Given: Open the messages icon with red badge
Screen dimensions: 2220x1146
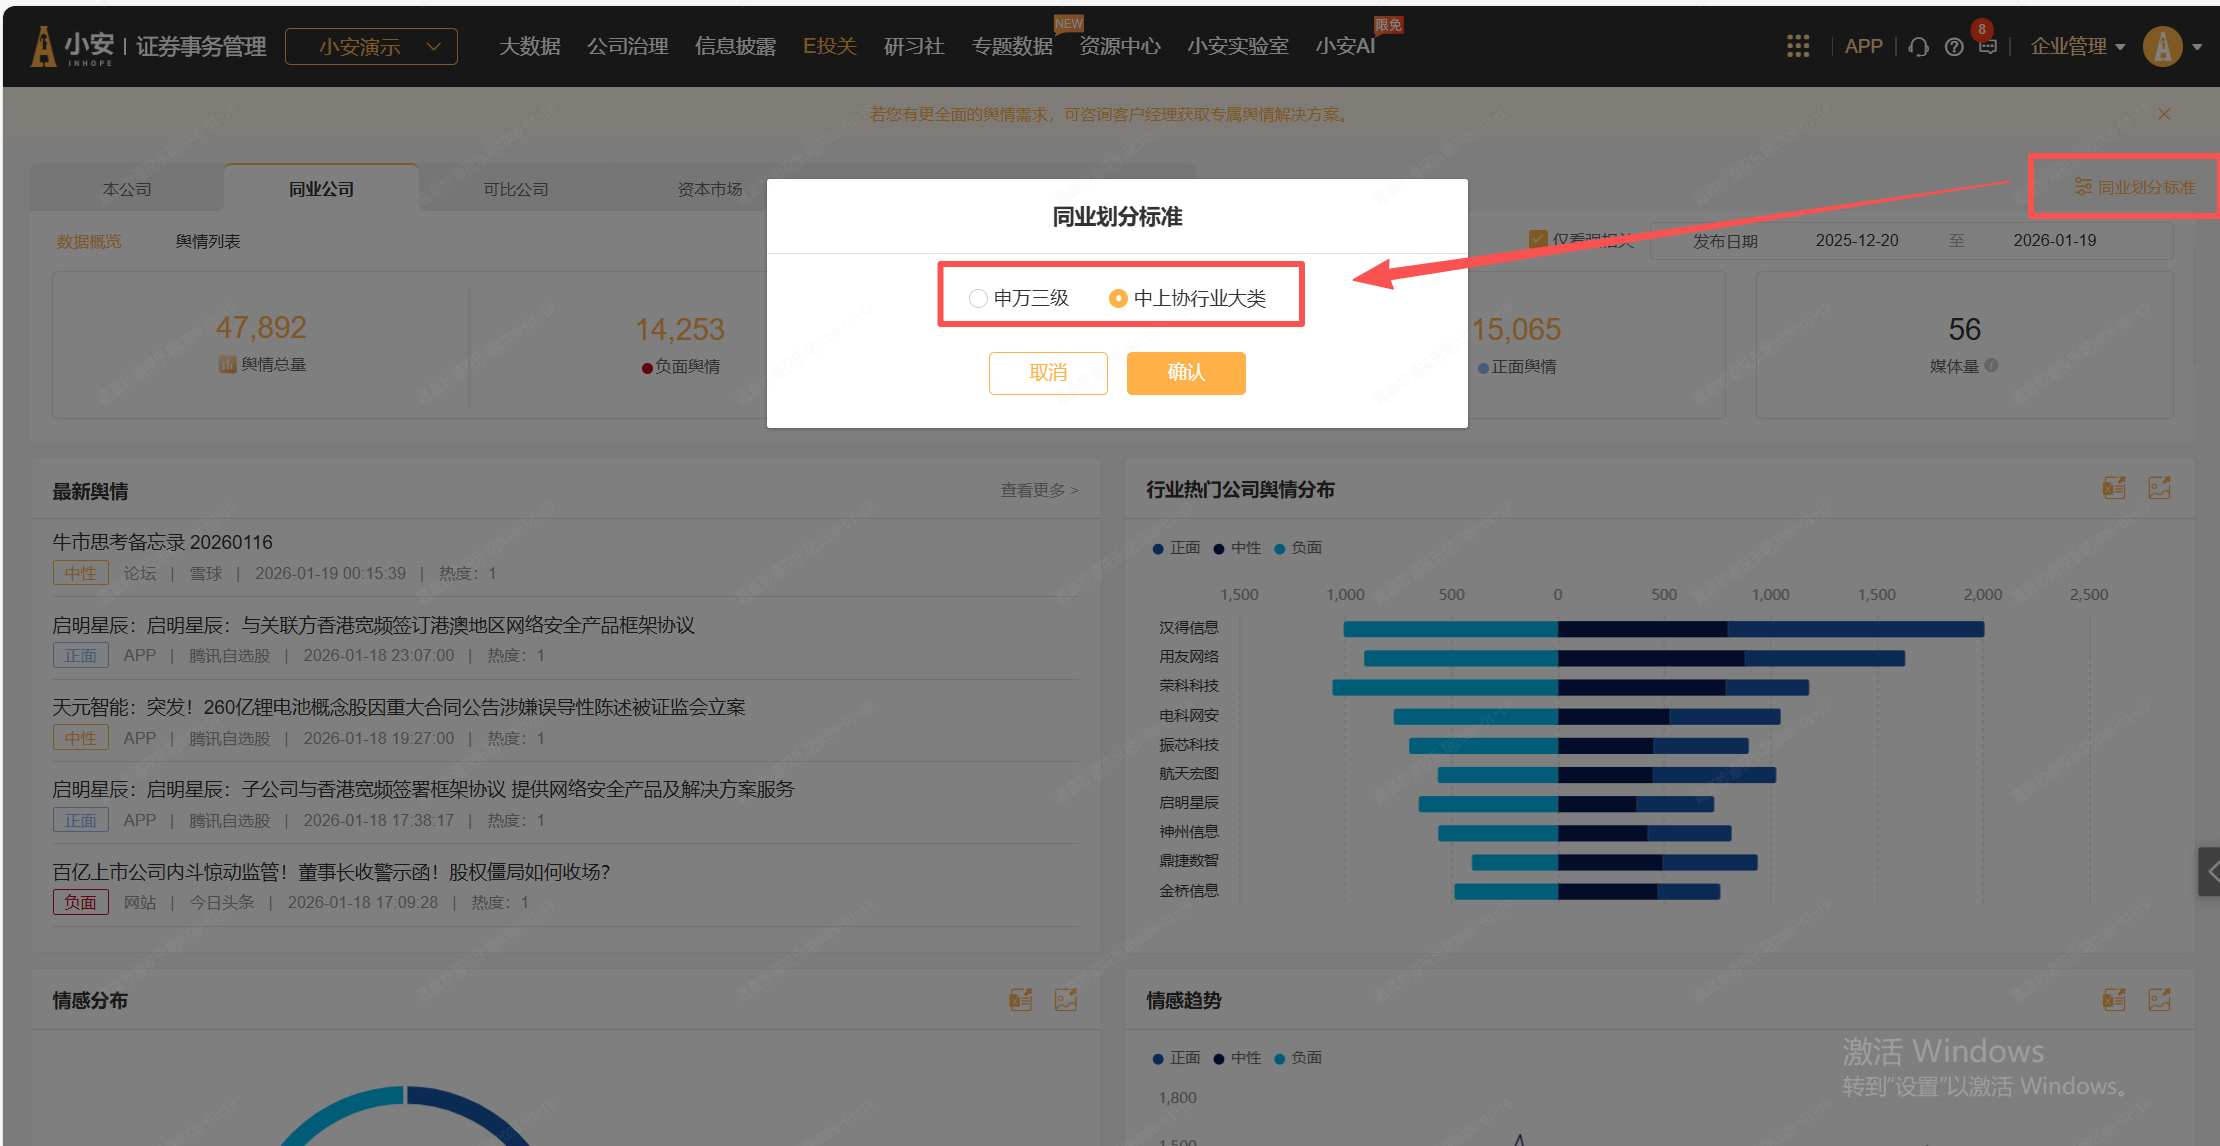Looking at the screenshot, I should pos(1987,46).
